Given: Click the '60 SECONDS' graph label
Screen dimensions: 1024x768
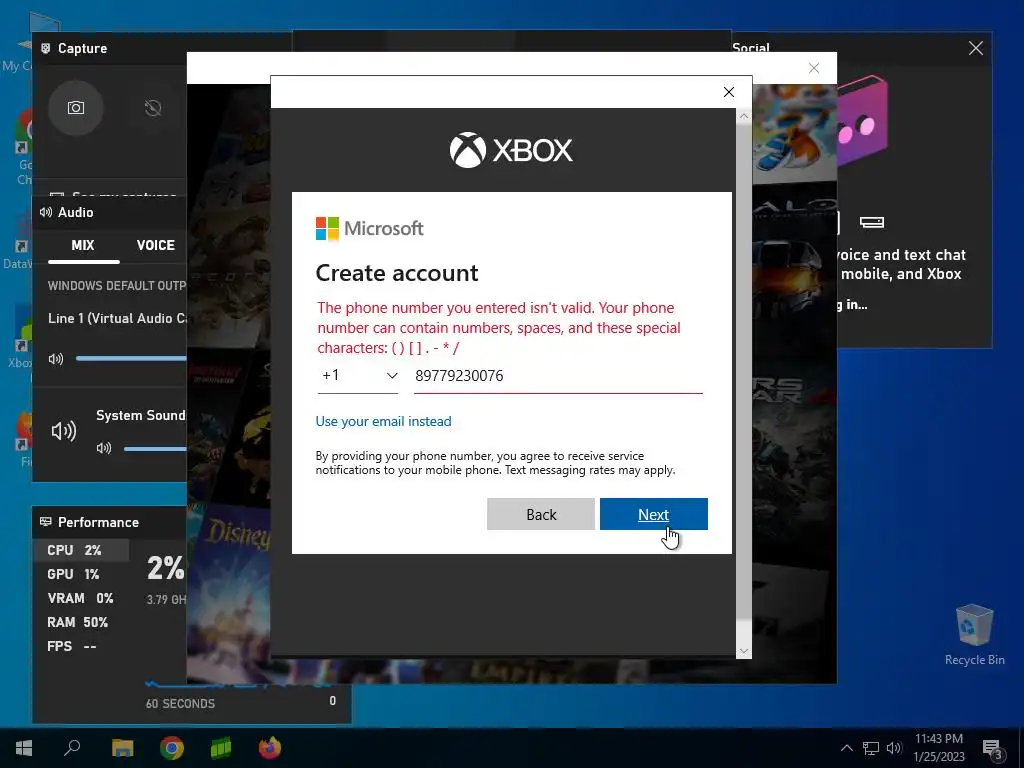Looking at the screenshot, I should tap(180, 703).
